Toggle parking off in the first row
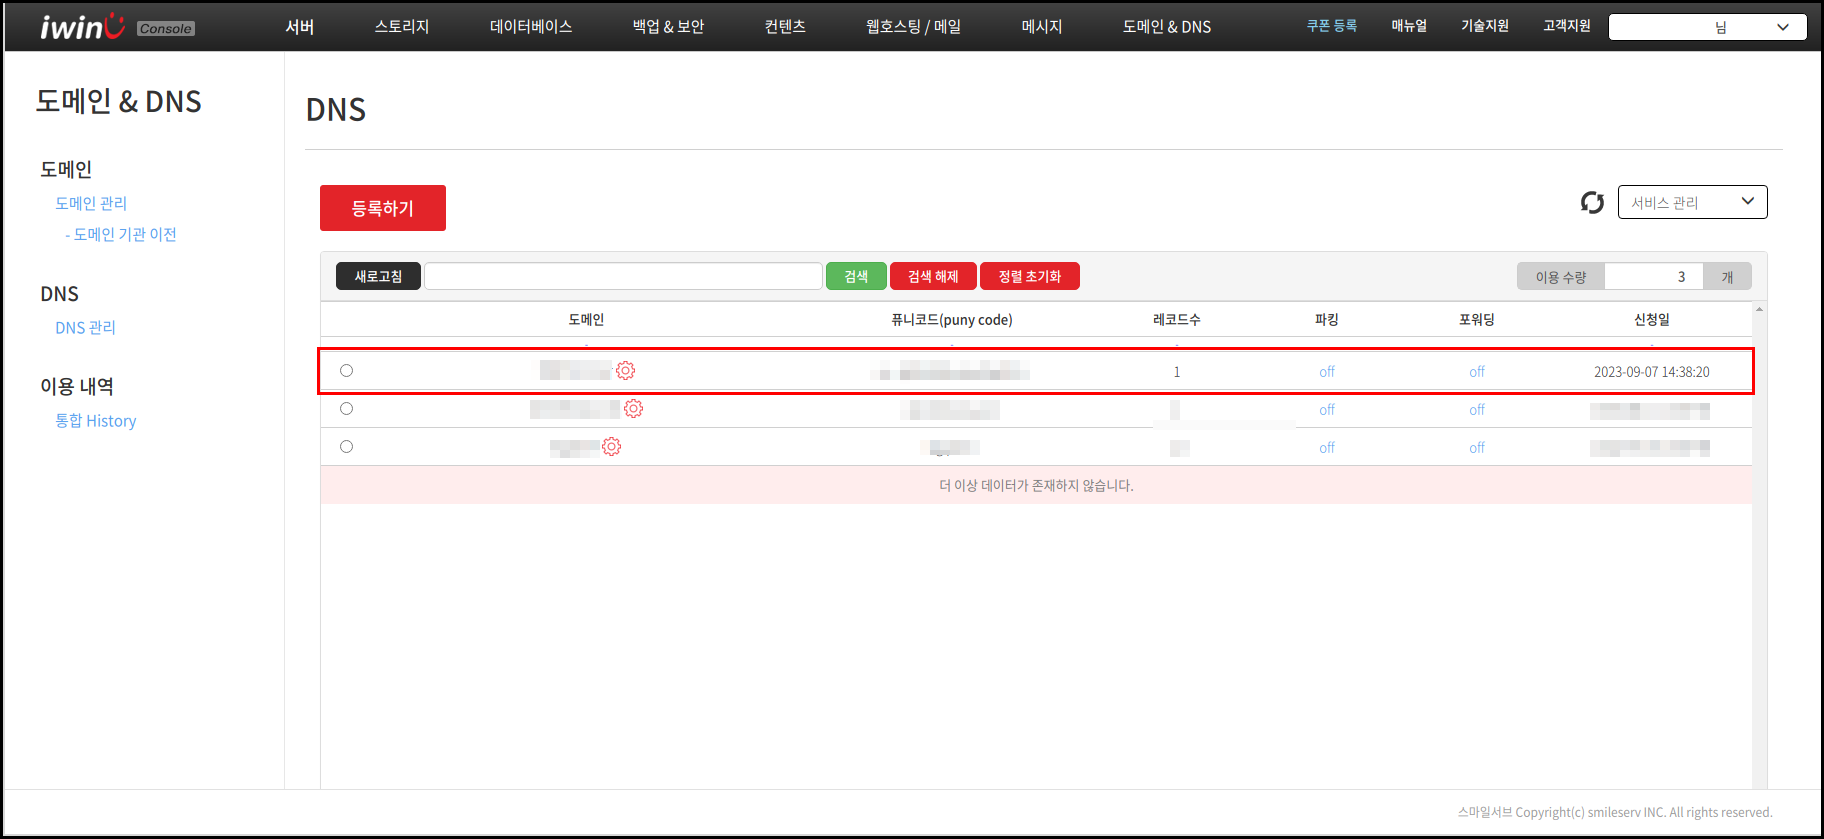 tap(1326, 372)
